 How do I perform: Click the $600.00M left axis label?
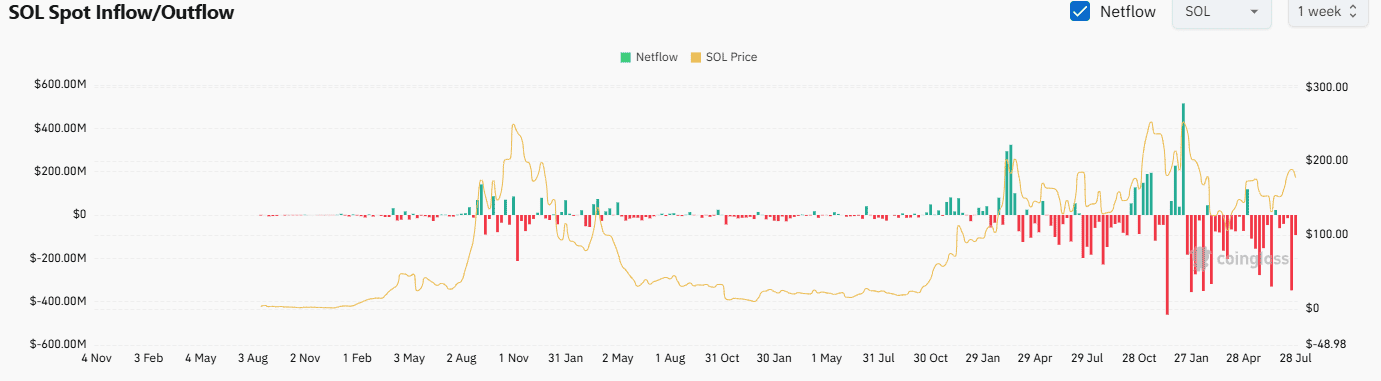[59, 86]
